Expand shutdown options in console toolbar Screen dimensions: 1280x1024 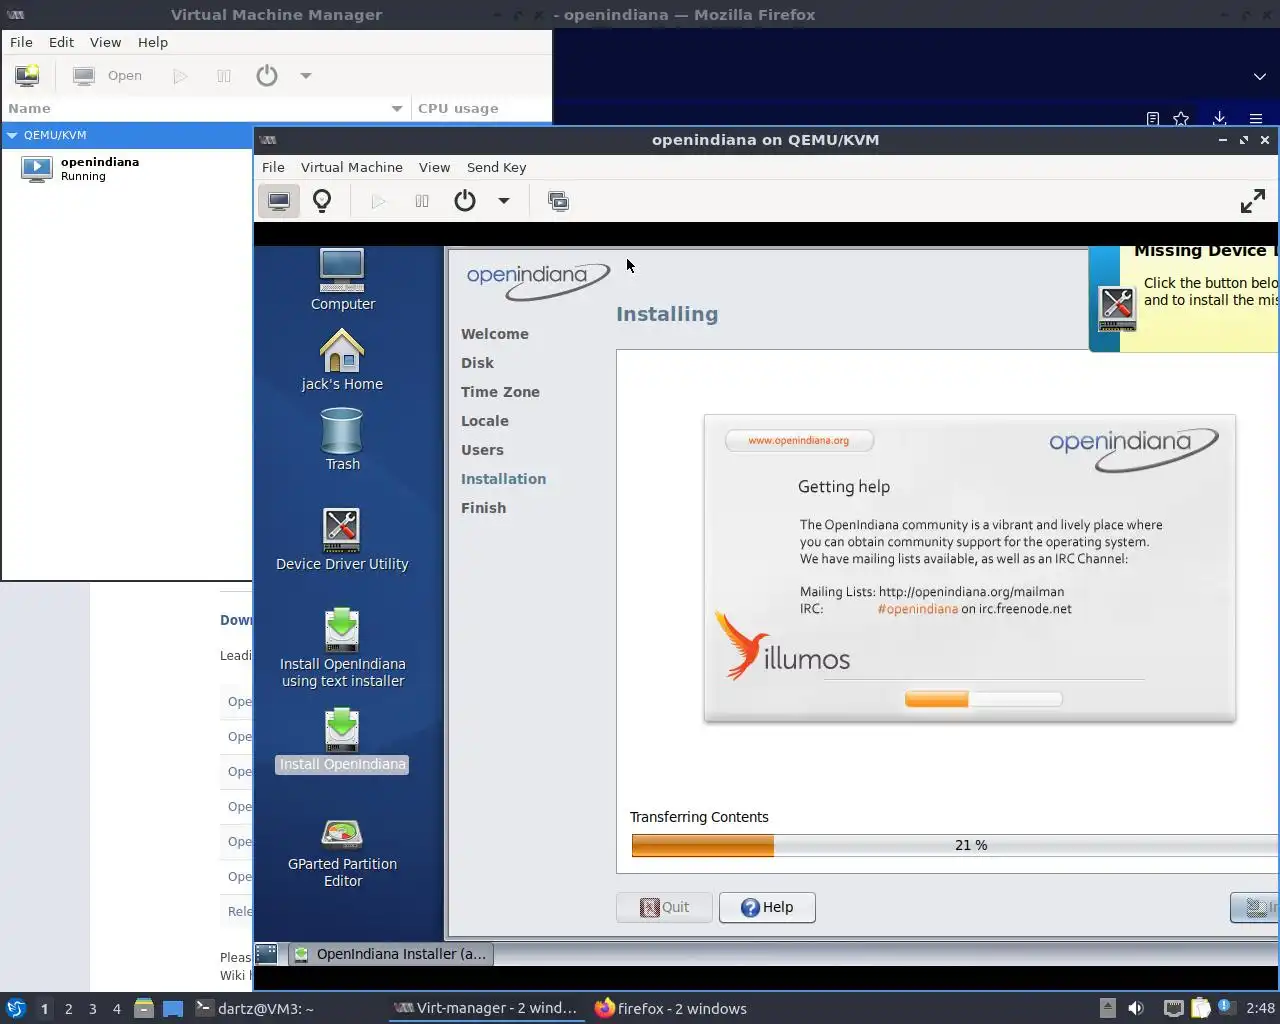pyautogui.click(x=504, y=201)
